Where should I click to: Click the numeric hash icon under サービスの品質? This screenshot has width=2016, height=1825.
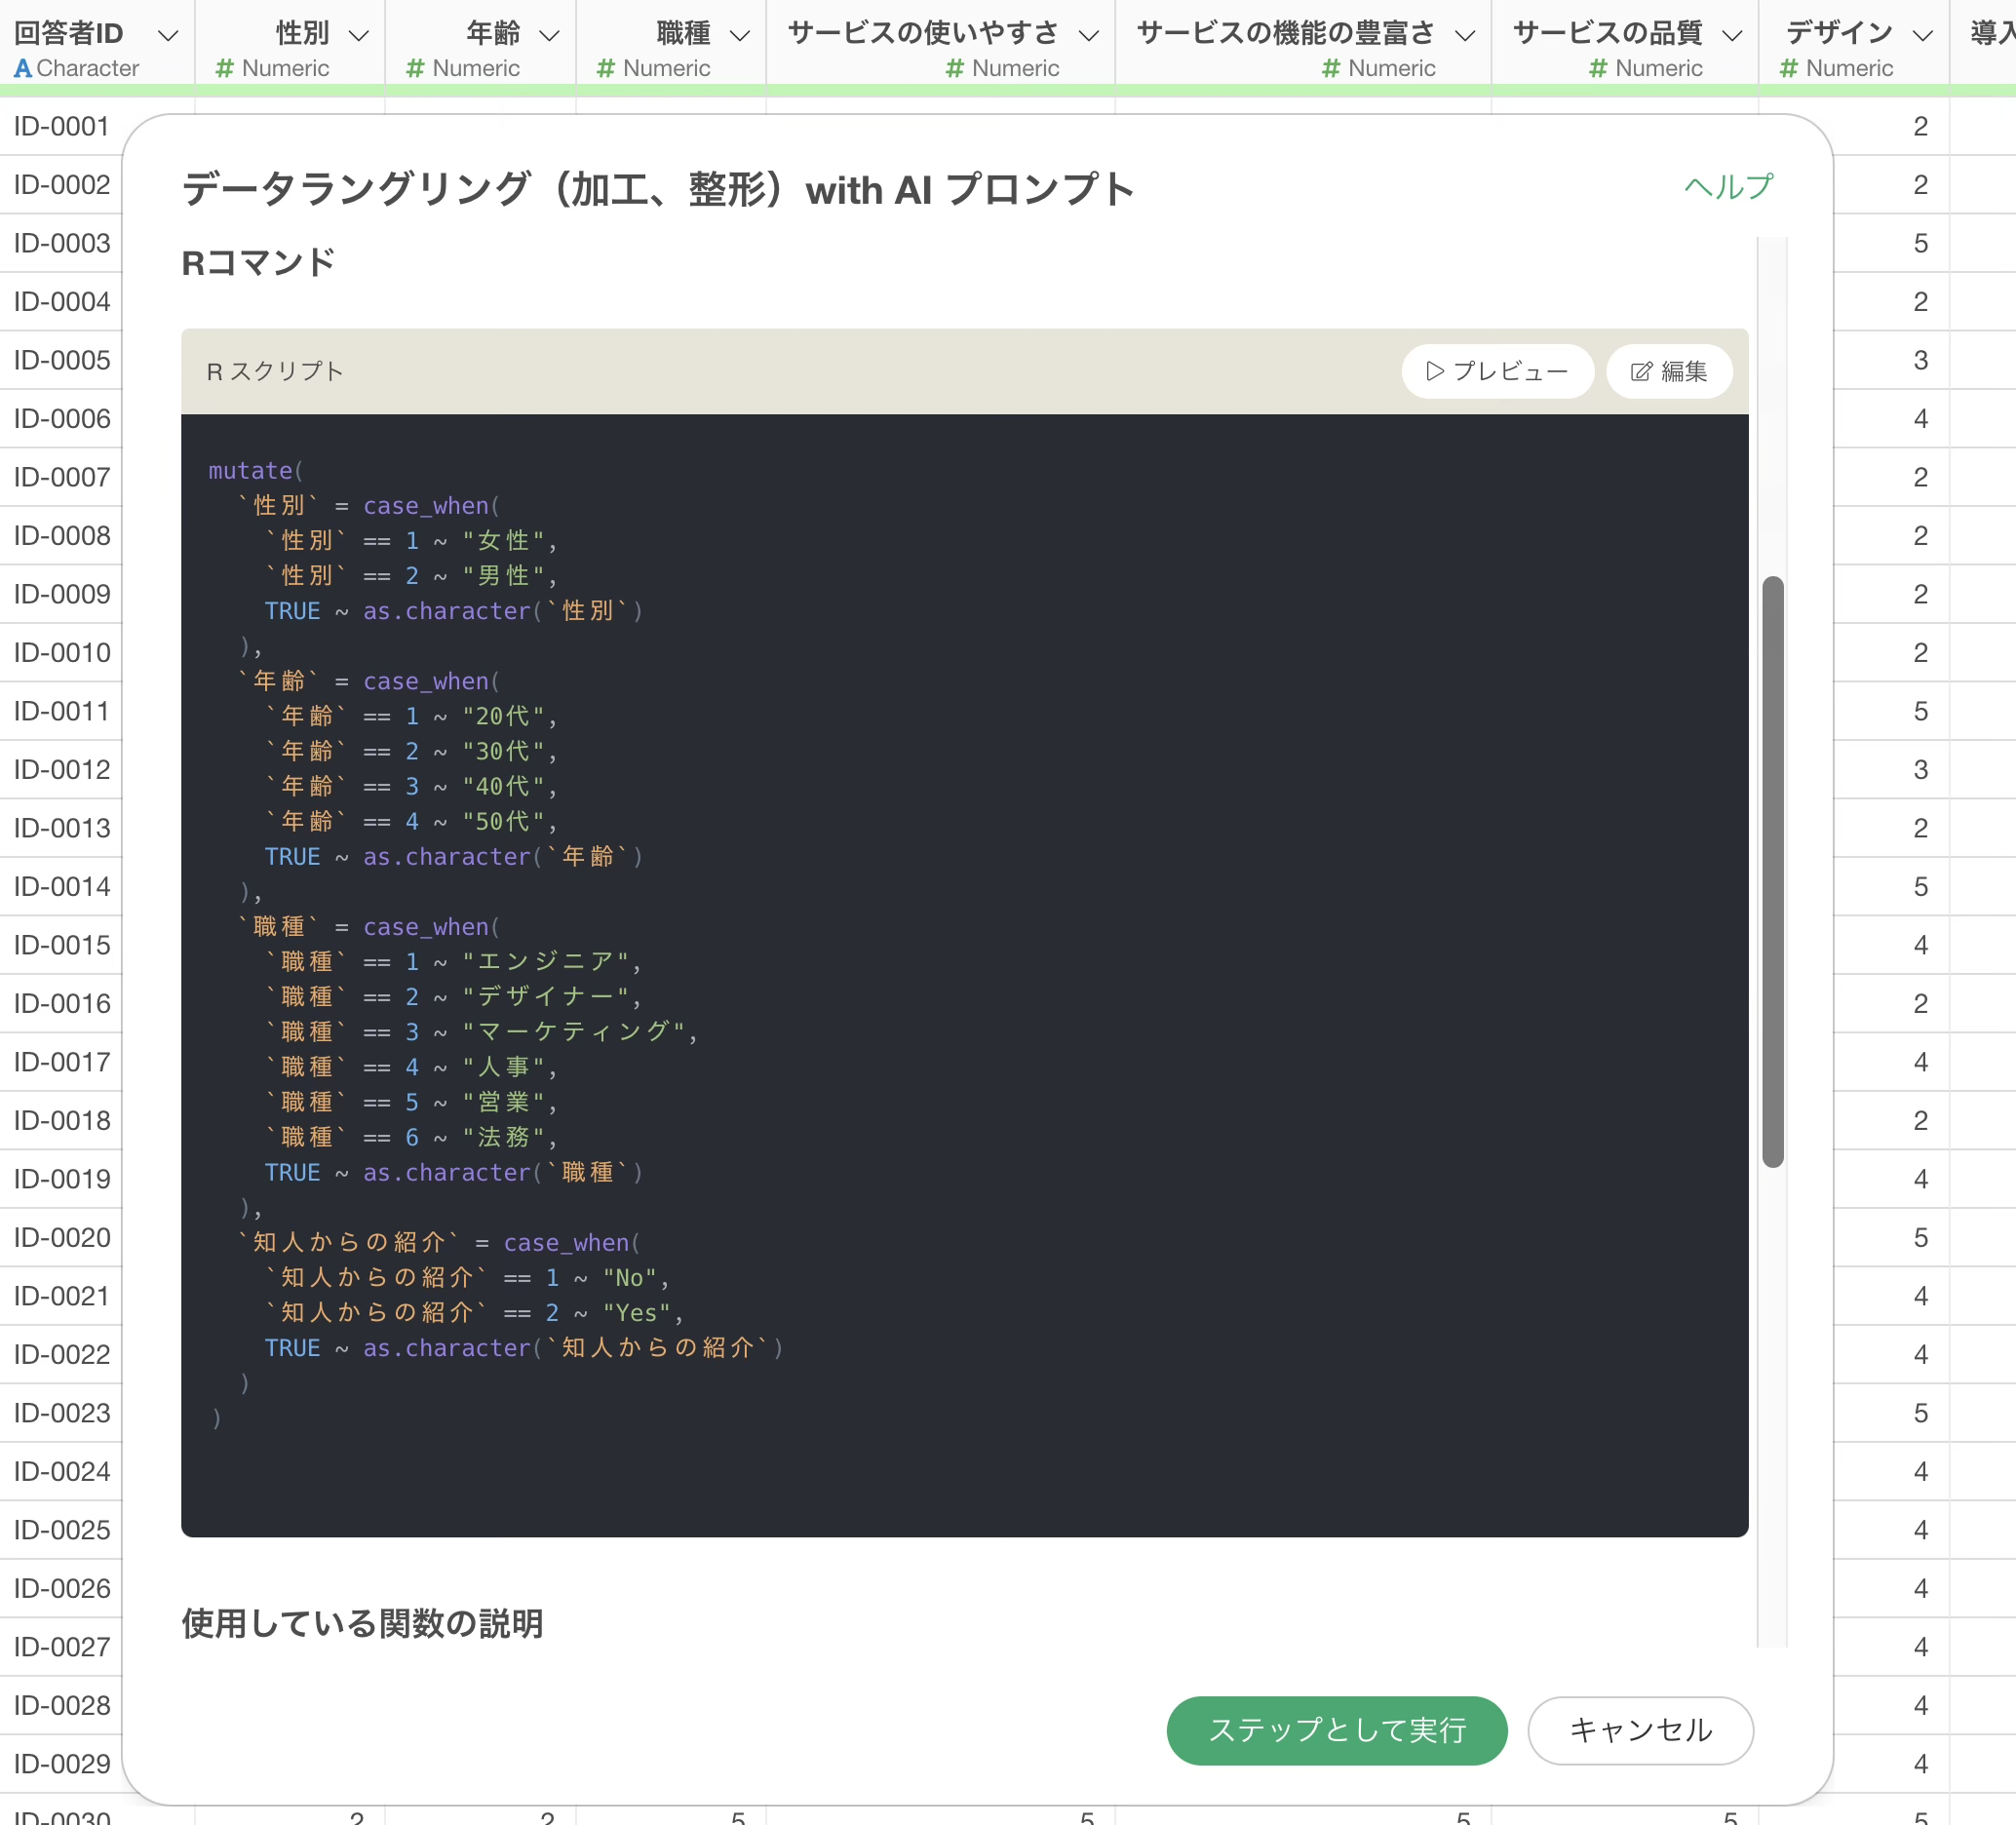pos(1598,68)
